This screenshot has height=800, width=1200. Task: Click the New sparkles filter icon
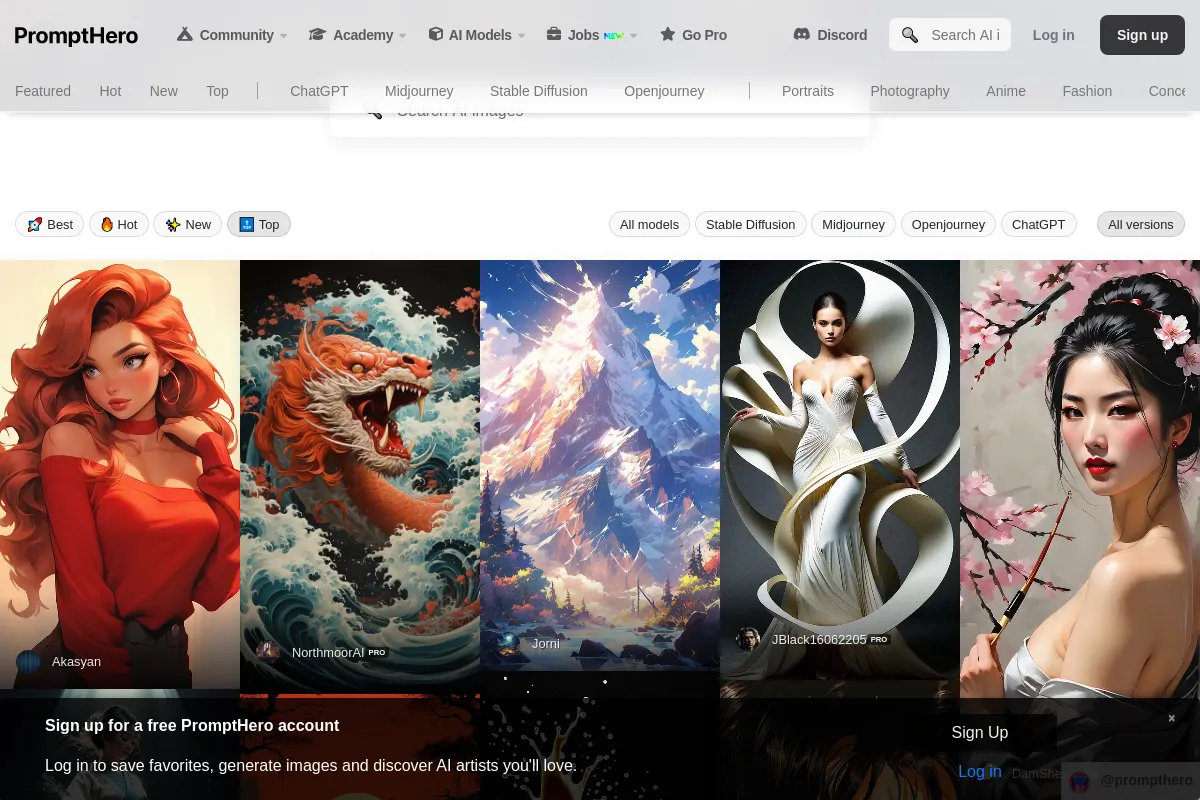tap(173, 224)
